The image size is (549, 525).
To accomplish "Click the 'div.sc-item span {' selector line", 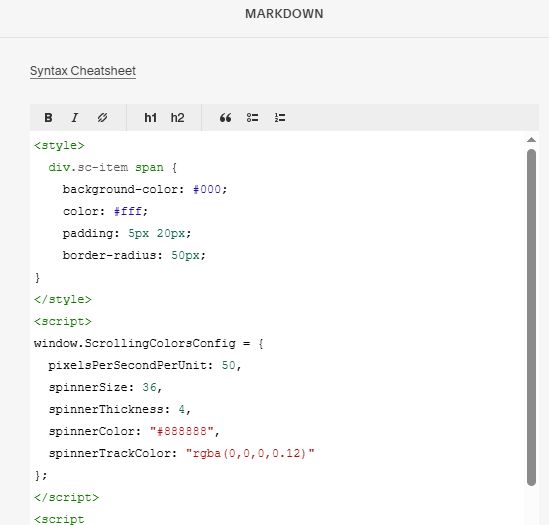I will tap(113, 167).
